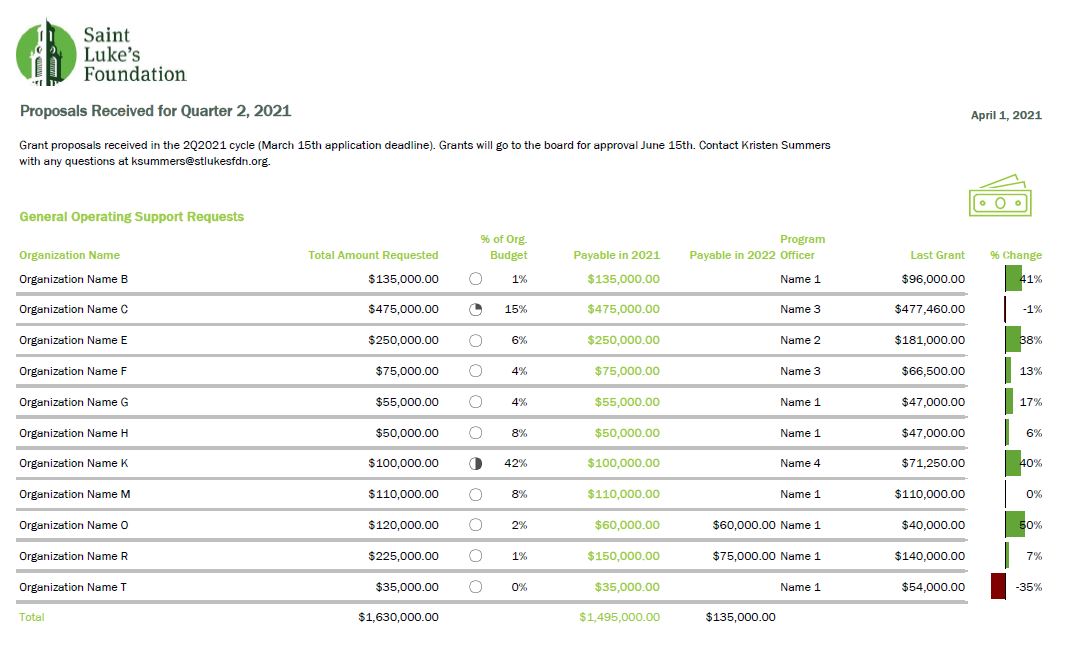
Task: Click the Program Officer column header
Action: (803, 247)
